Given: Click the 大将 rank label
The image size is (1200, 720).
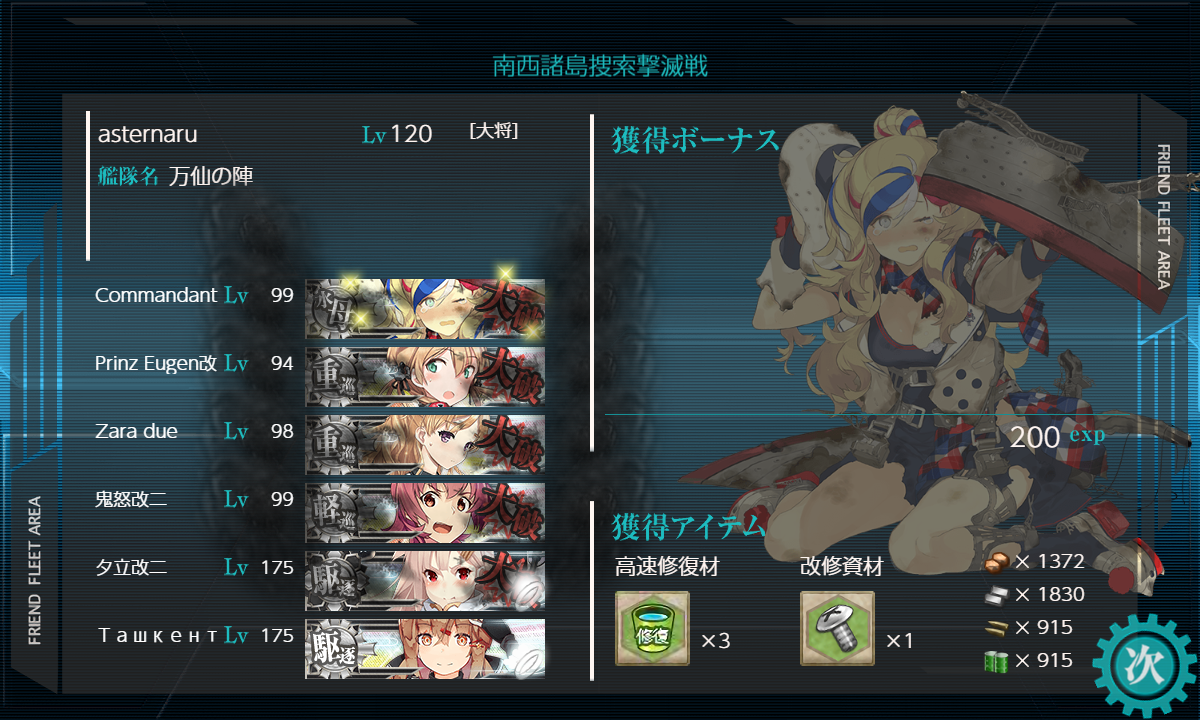Looking at the screenshot, I should pos(493,131).
